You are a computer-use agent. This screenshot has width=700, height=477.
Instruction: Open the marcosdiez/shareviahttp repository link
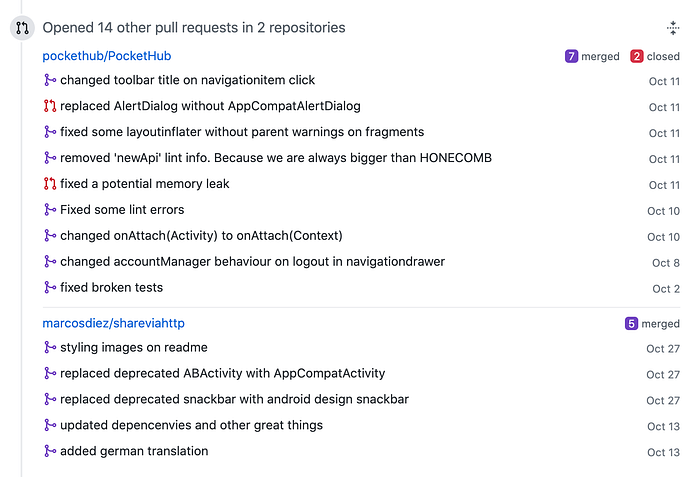coord(113,323)
